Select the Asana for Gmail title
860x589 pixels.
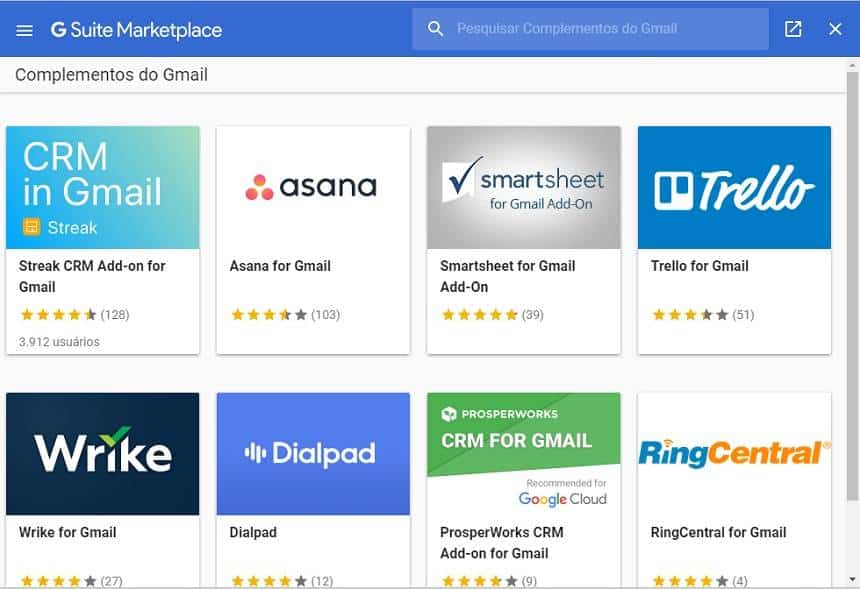[x=280, y=266]
